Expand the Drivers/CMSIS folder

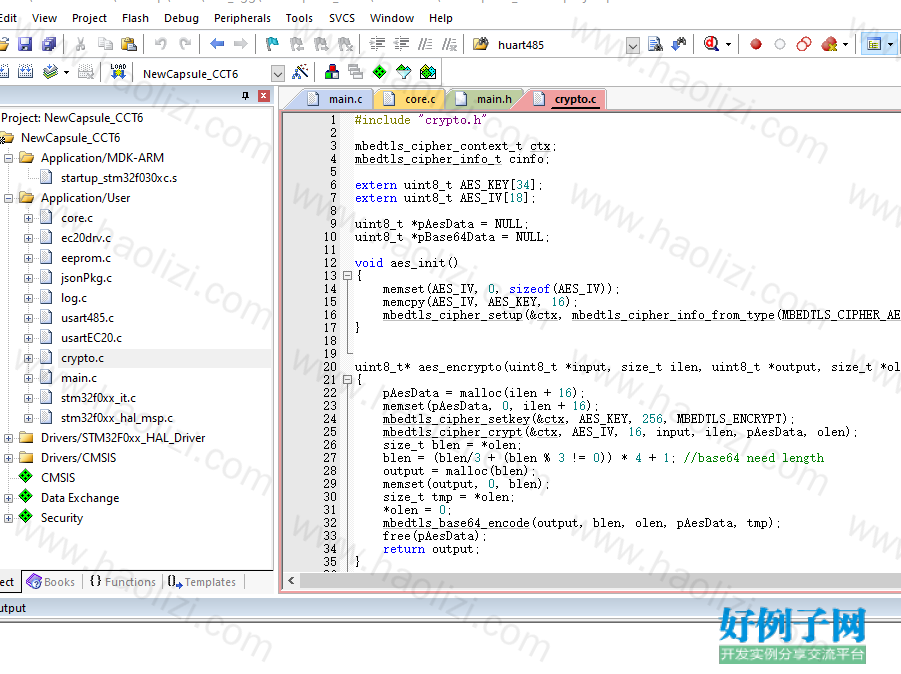coord(8,458)
